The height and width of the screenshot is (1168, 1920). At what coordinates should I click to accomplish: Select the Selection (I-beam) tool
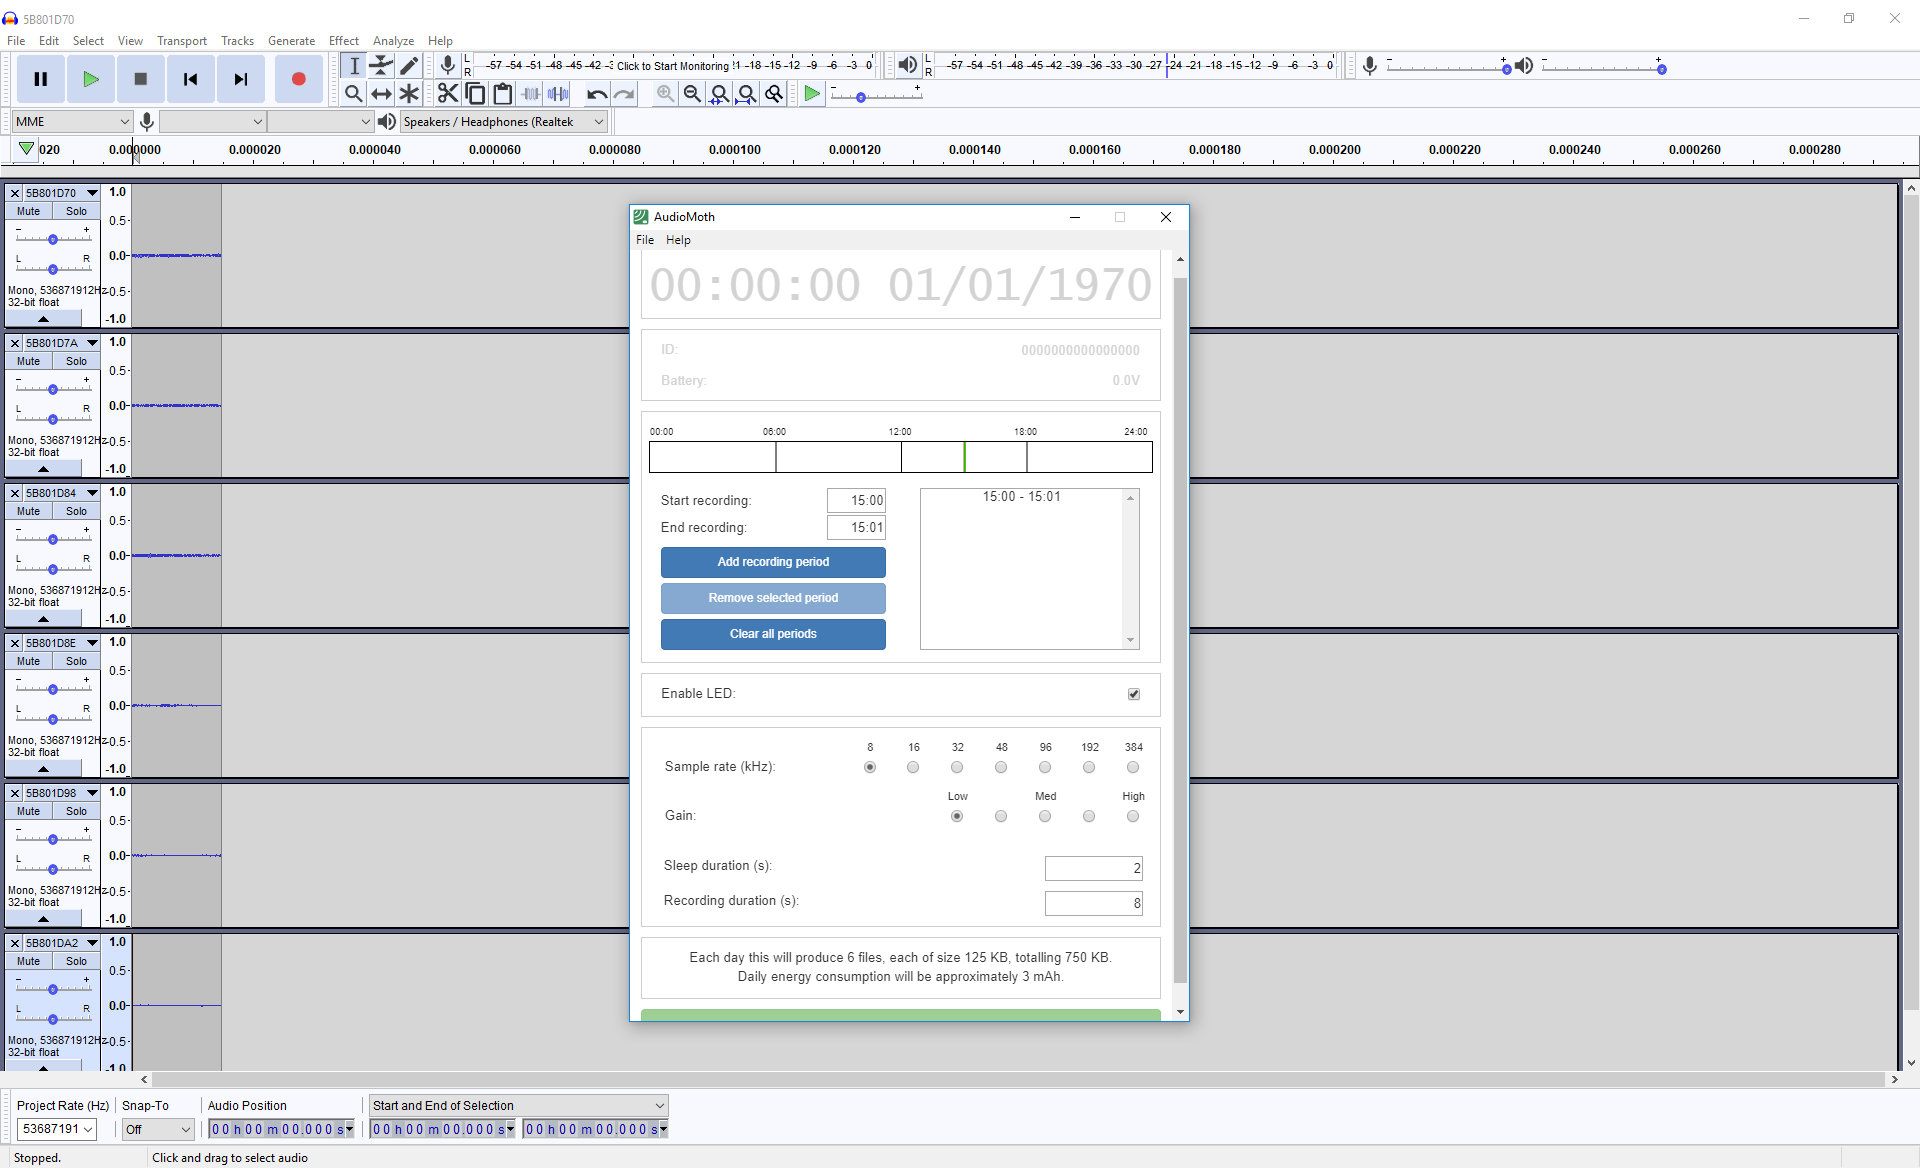coord(354,66)
